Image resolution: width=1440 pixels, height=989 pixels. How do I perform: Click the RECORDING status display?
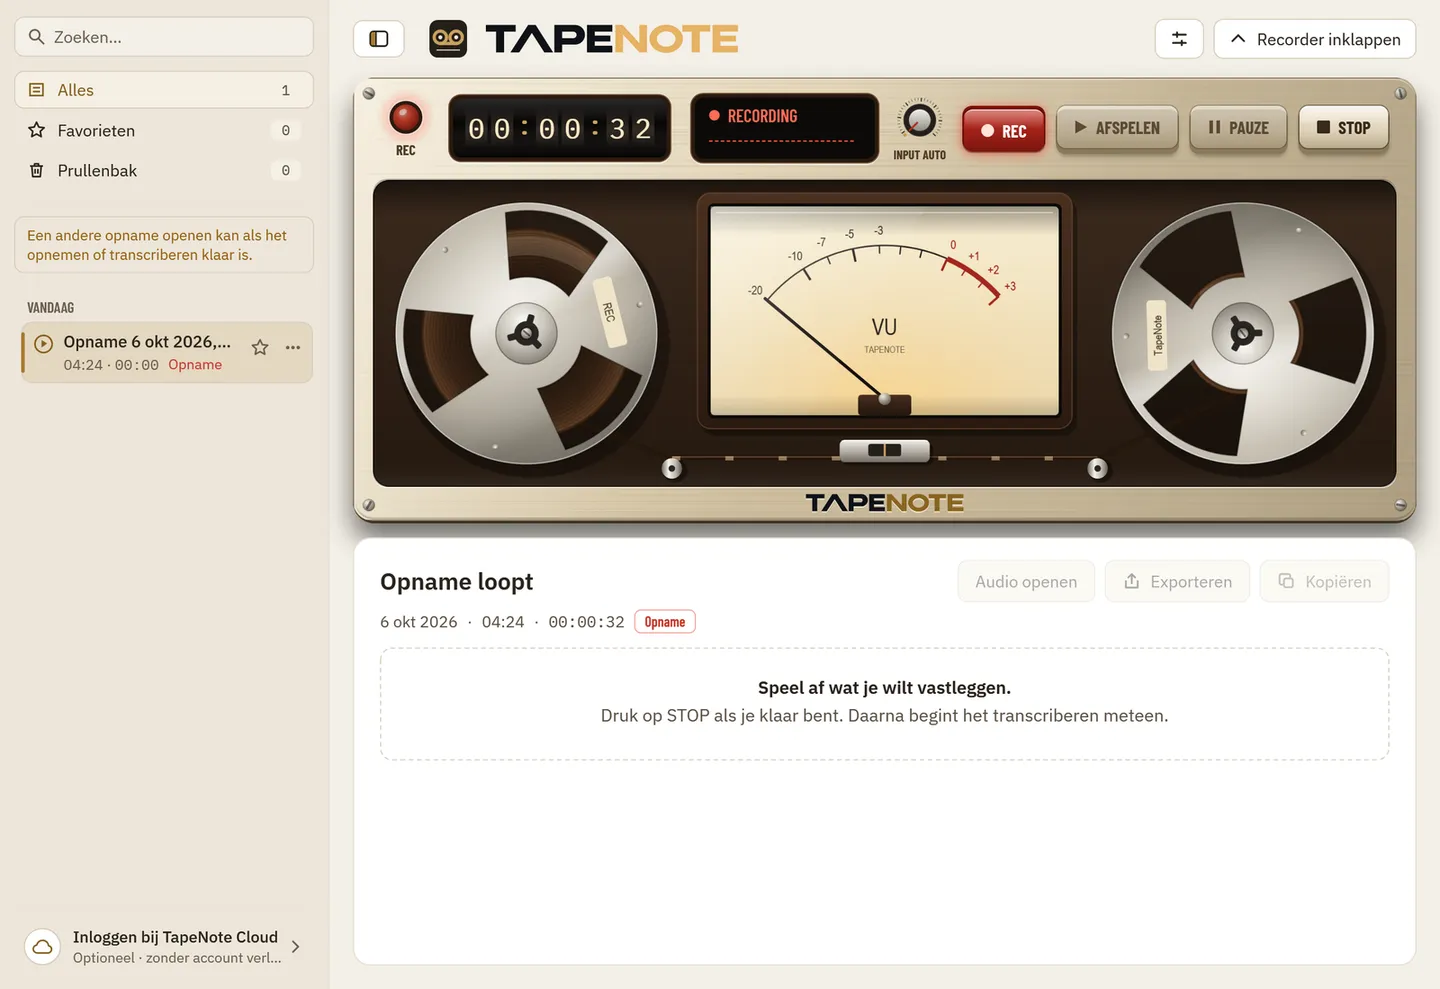[784, 128]
